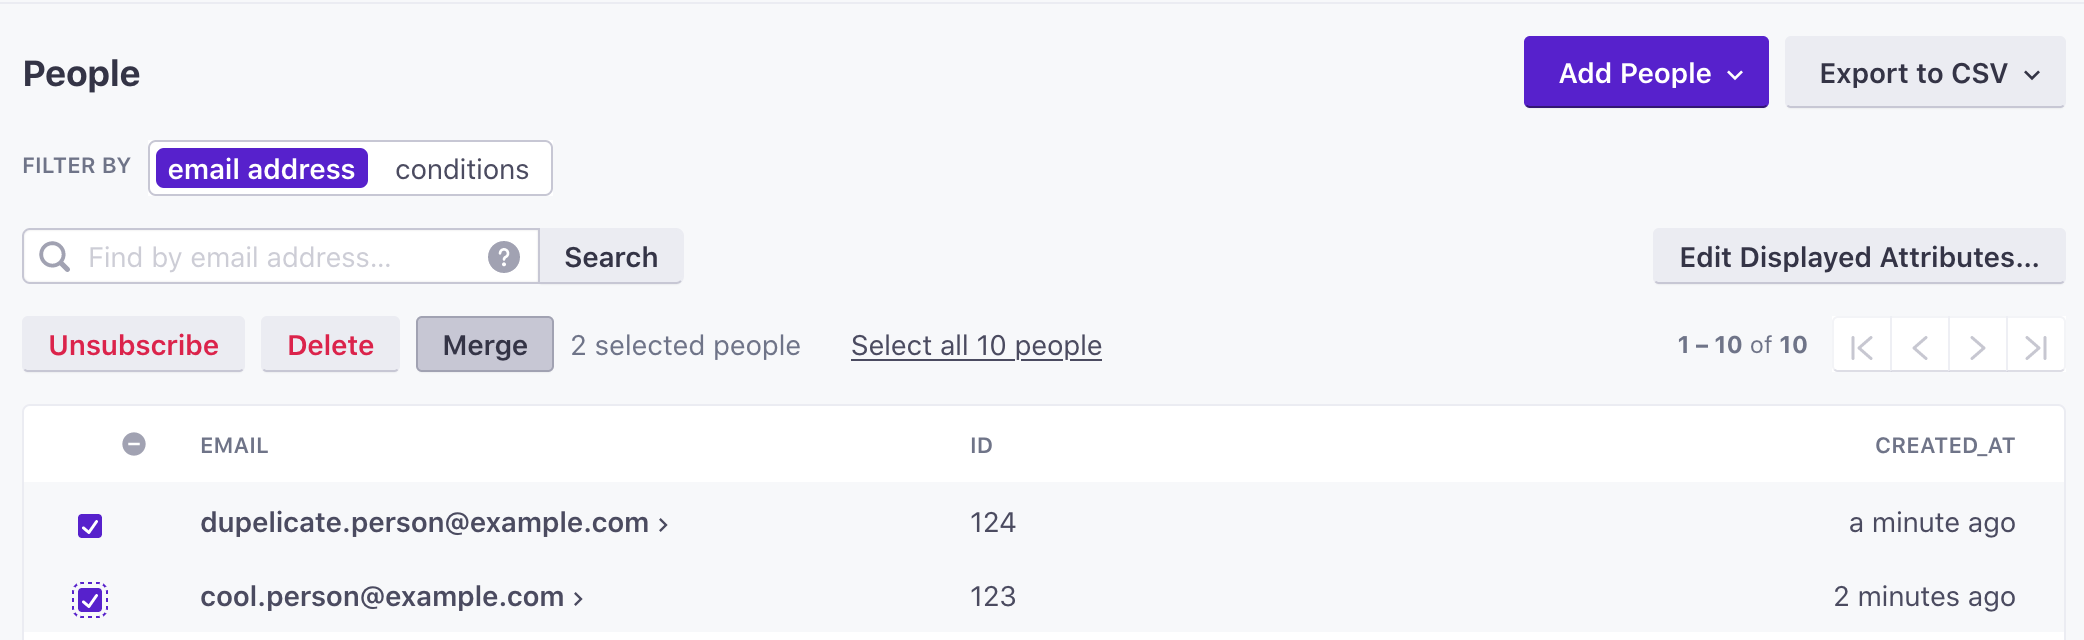Click Select all 10 people link
Image resolution: width=2084 pixels, height=640 pixels.
(x=976, y=345)
